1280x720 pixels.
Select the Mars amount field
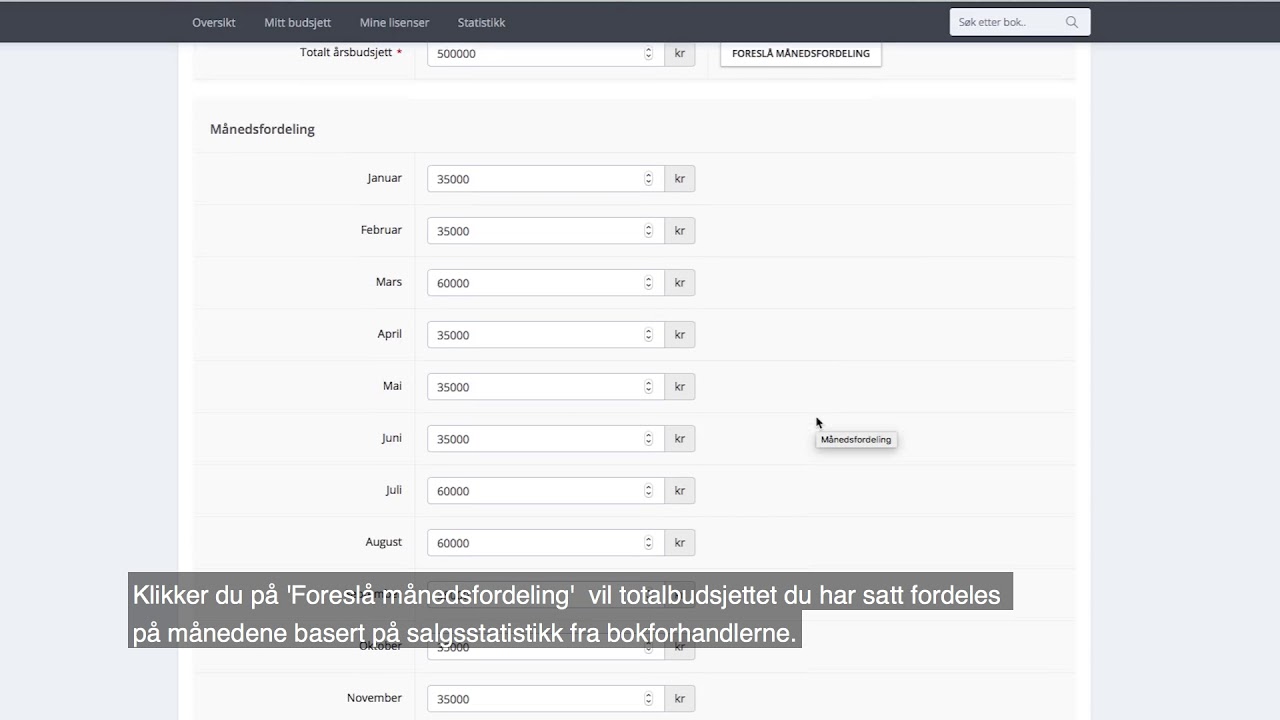[x=546, y=283]
